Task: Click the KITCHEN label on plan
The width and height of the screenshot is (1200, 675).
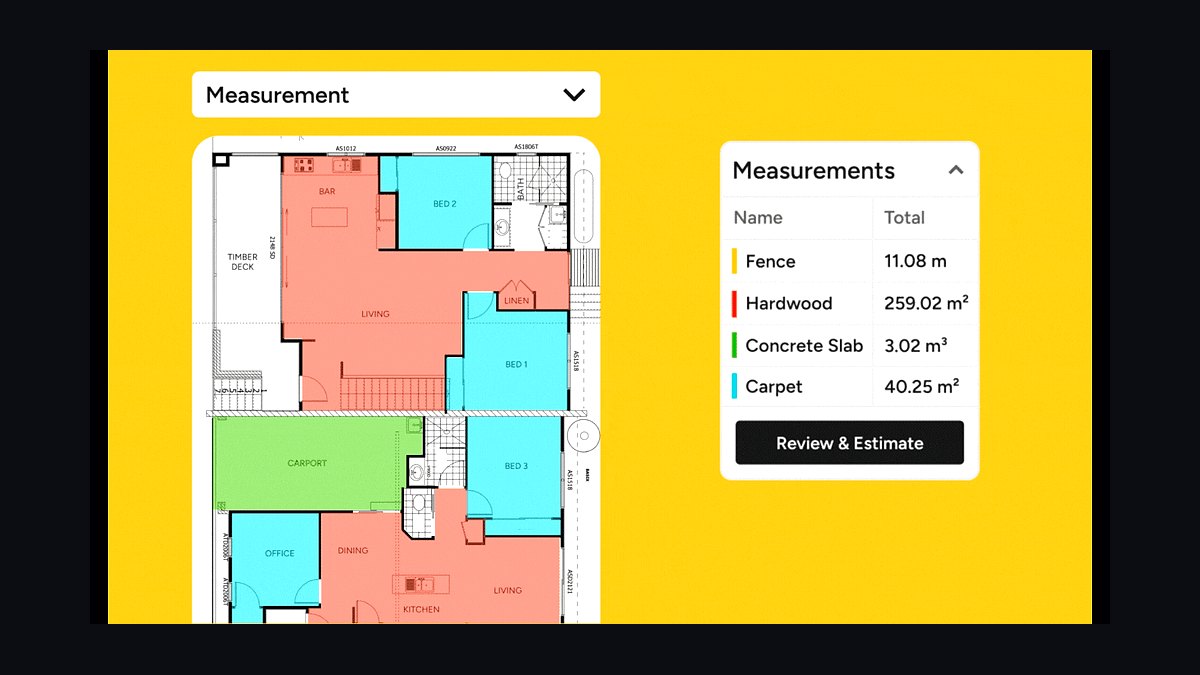Action: click(x=421, y=609)
